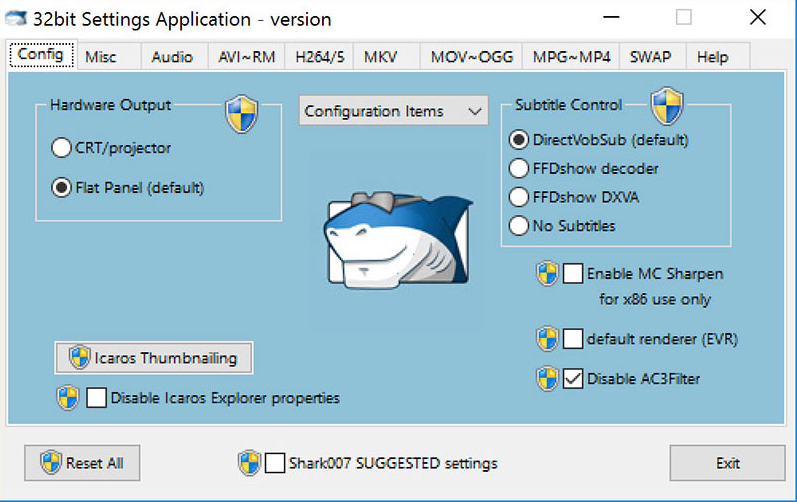Screen dimensions: 797x502
Task: Enable MC Sharpen checkbox
Action: [573, 274]
